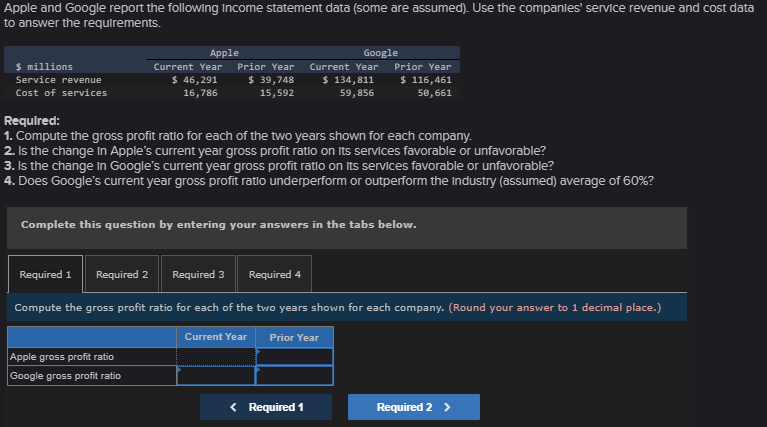
Task: Click the Google gross profit ratio label
Action: [66, 376]
